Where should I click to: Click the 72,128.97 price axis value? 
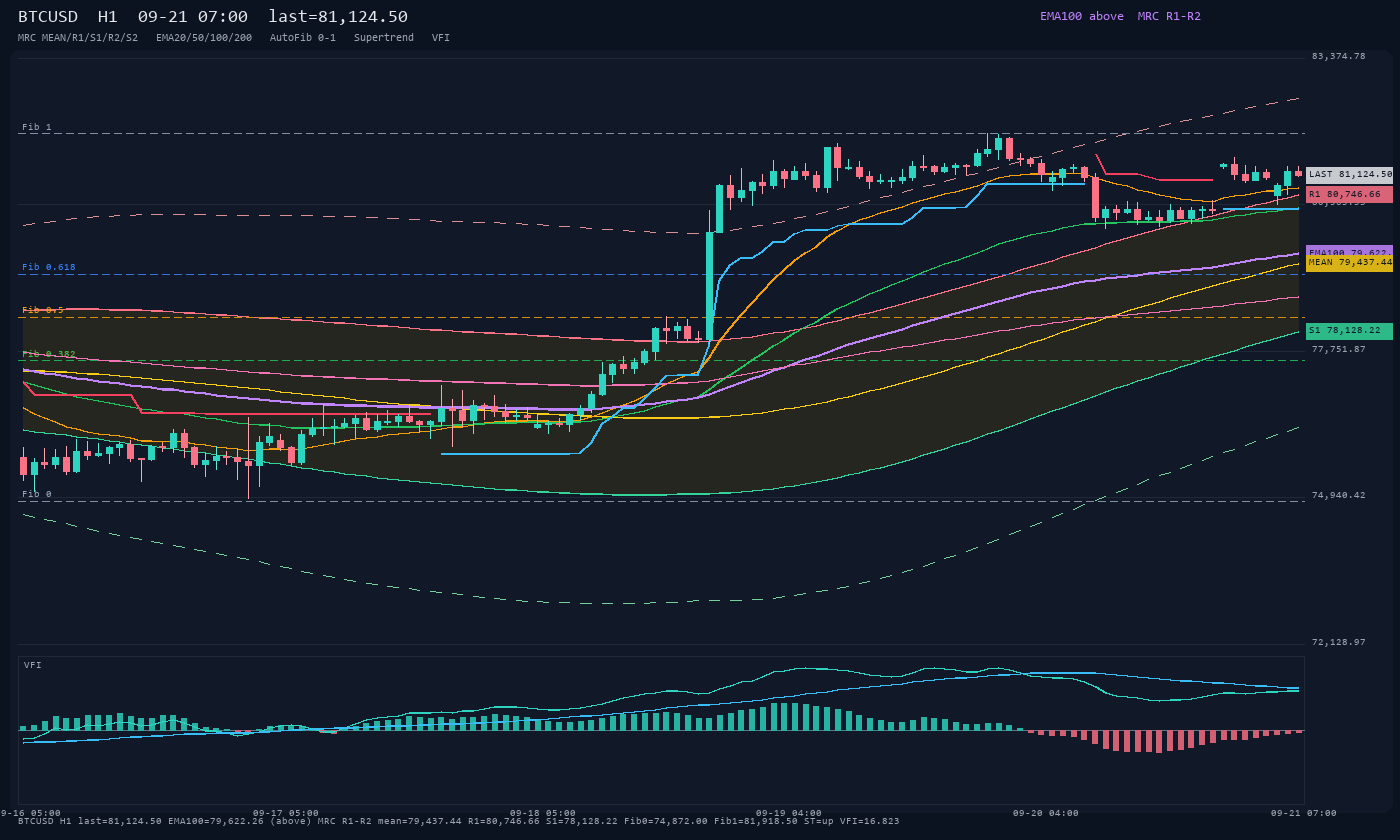[1338, 642]
